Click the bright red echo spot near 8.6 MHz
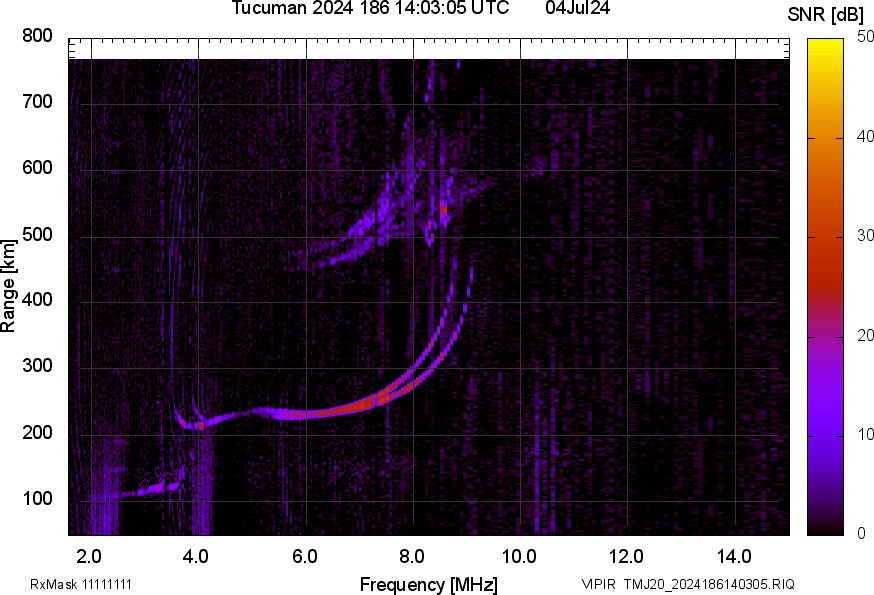The height and width of the screenshot is (595, 874). [x=444, y=210]
